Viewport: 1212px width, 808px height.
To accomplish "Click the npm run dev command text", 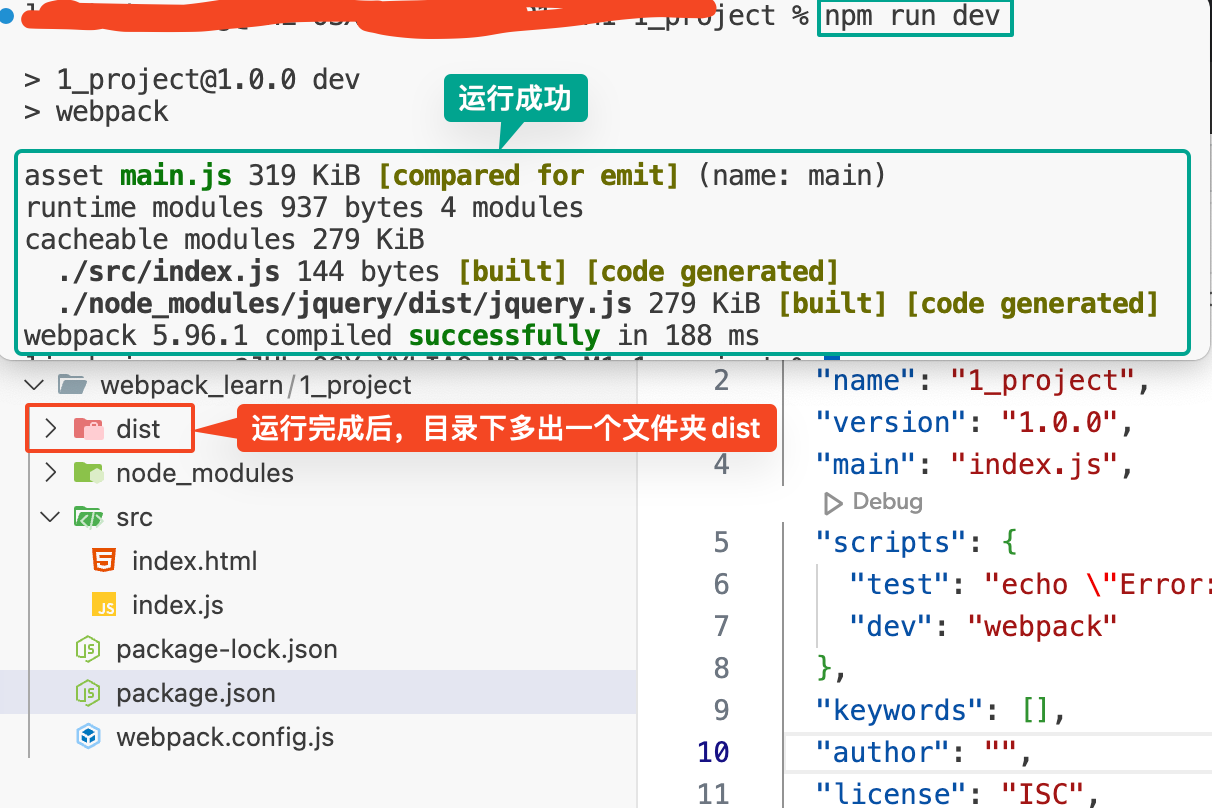I will tap(914, 16).
